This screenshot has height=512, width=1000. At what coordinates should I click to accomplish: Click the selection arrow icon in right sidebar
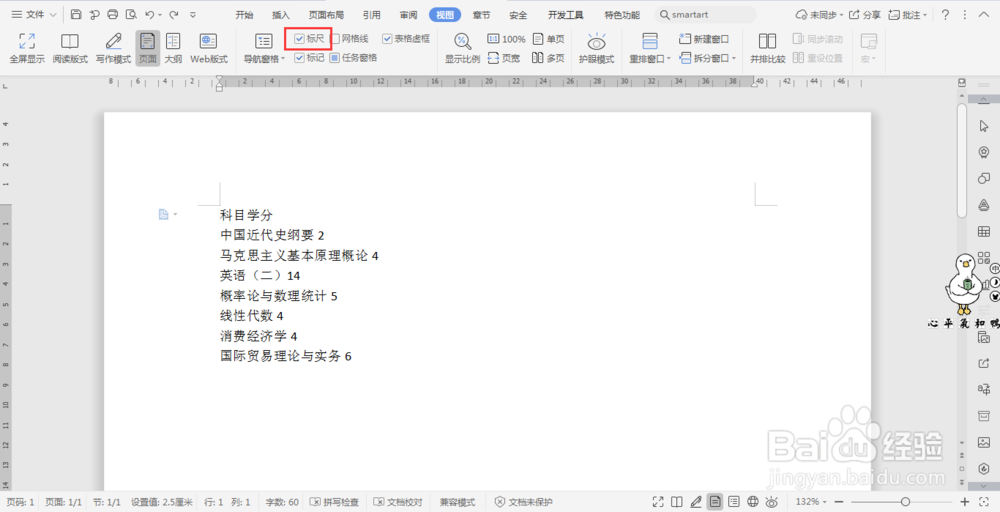point(984,126)
